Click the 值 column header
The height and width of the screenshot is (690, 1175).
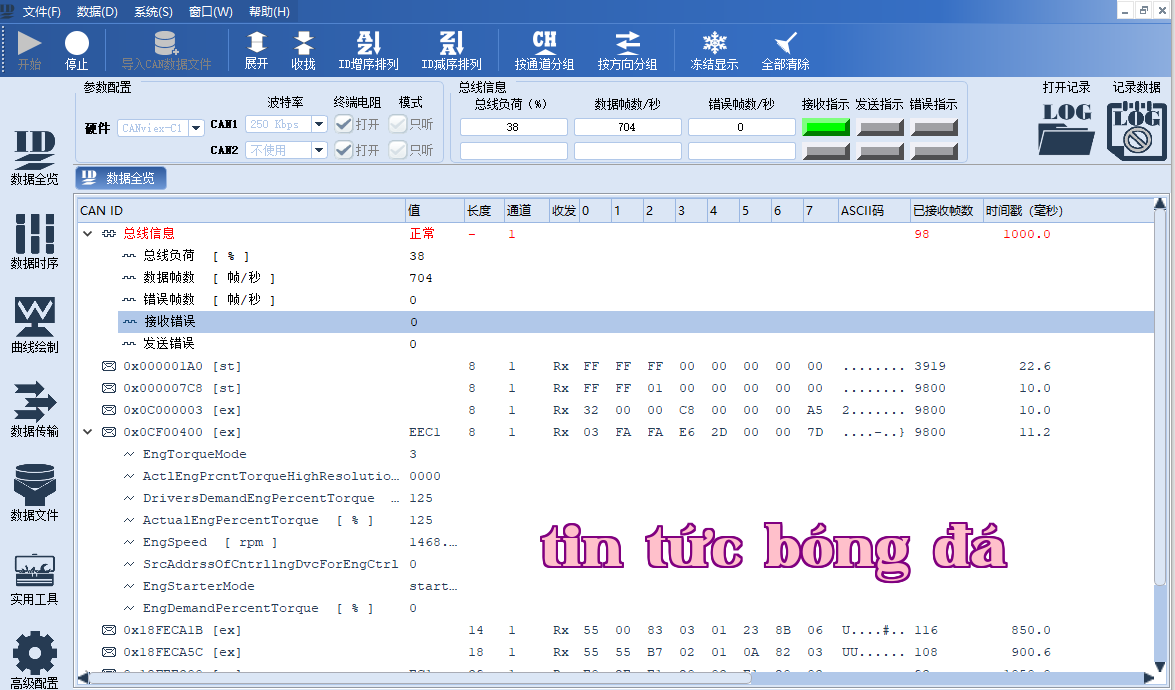pyautogui.click(x=435, y=211)
